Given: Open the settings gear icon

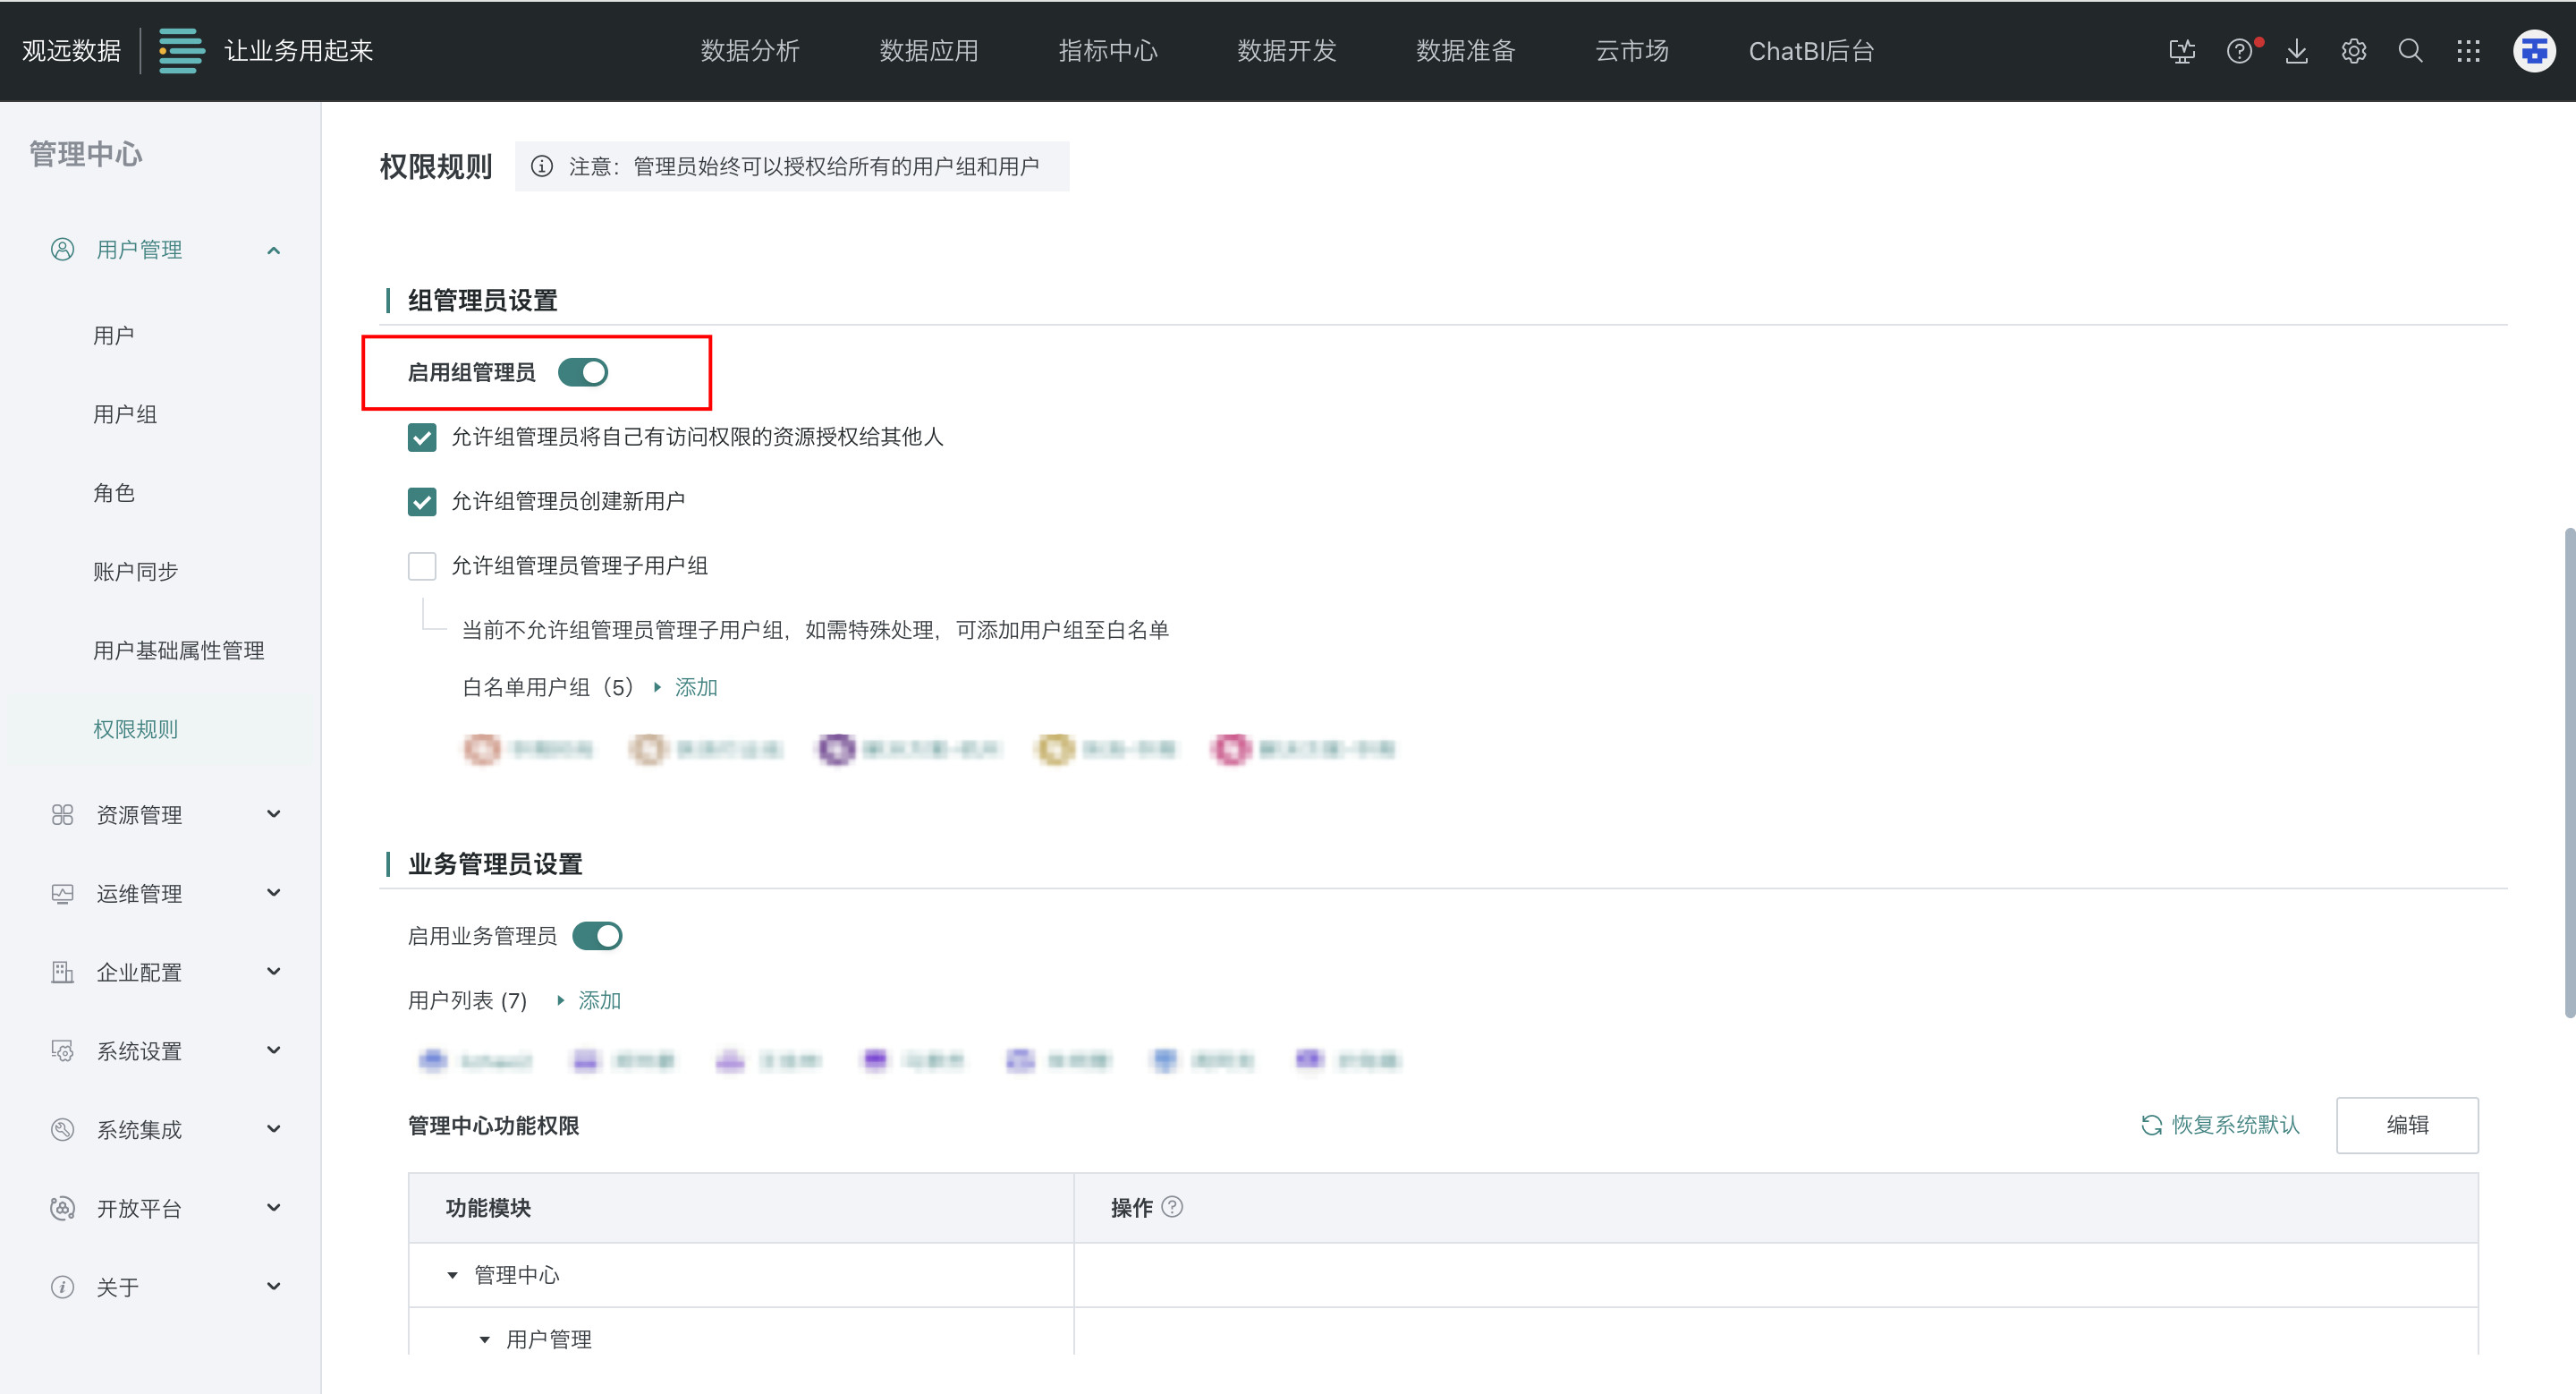Looking at the screenshot, I should point(2354,51).
